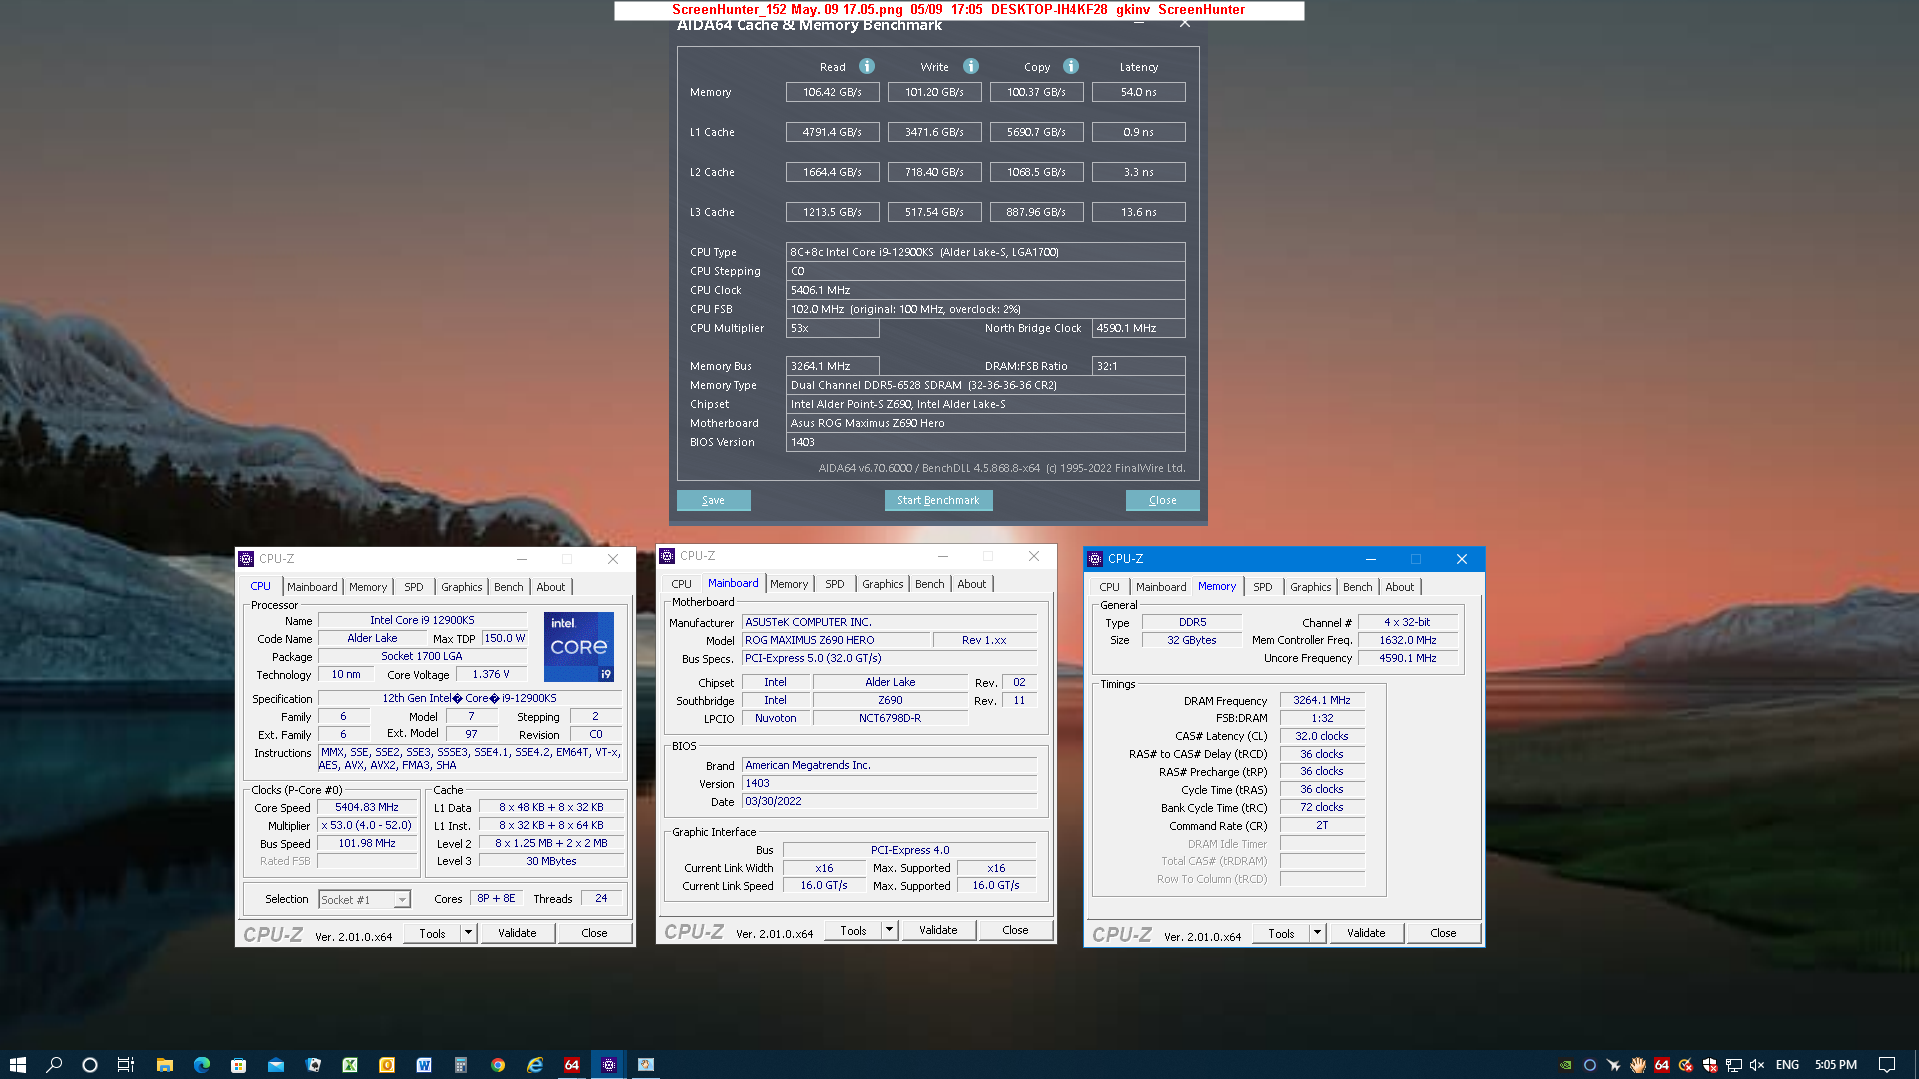This screenshot has width=1919, height=1079.
Task: Open the notification center
Action: pos(1887,1065)
